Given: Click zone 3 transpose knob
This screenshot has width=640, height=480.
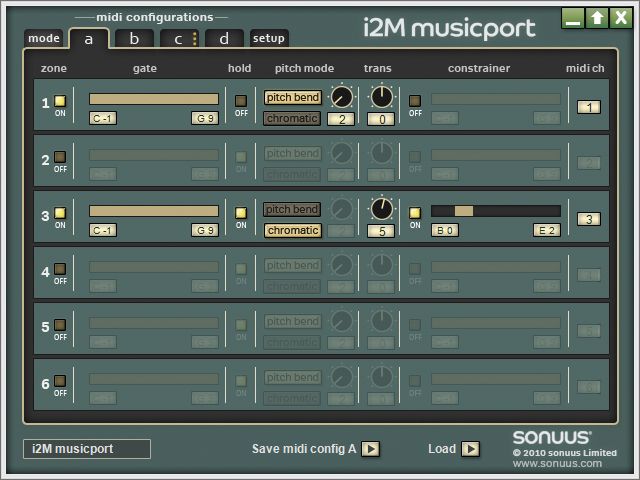Looking at the screenshot, I should (x=382, y=209).
